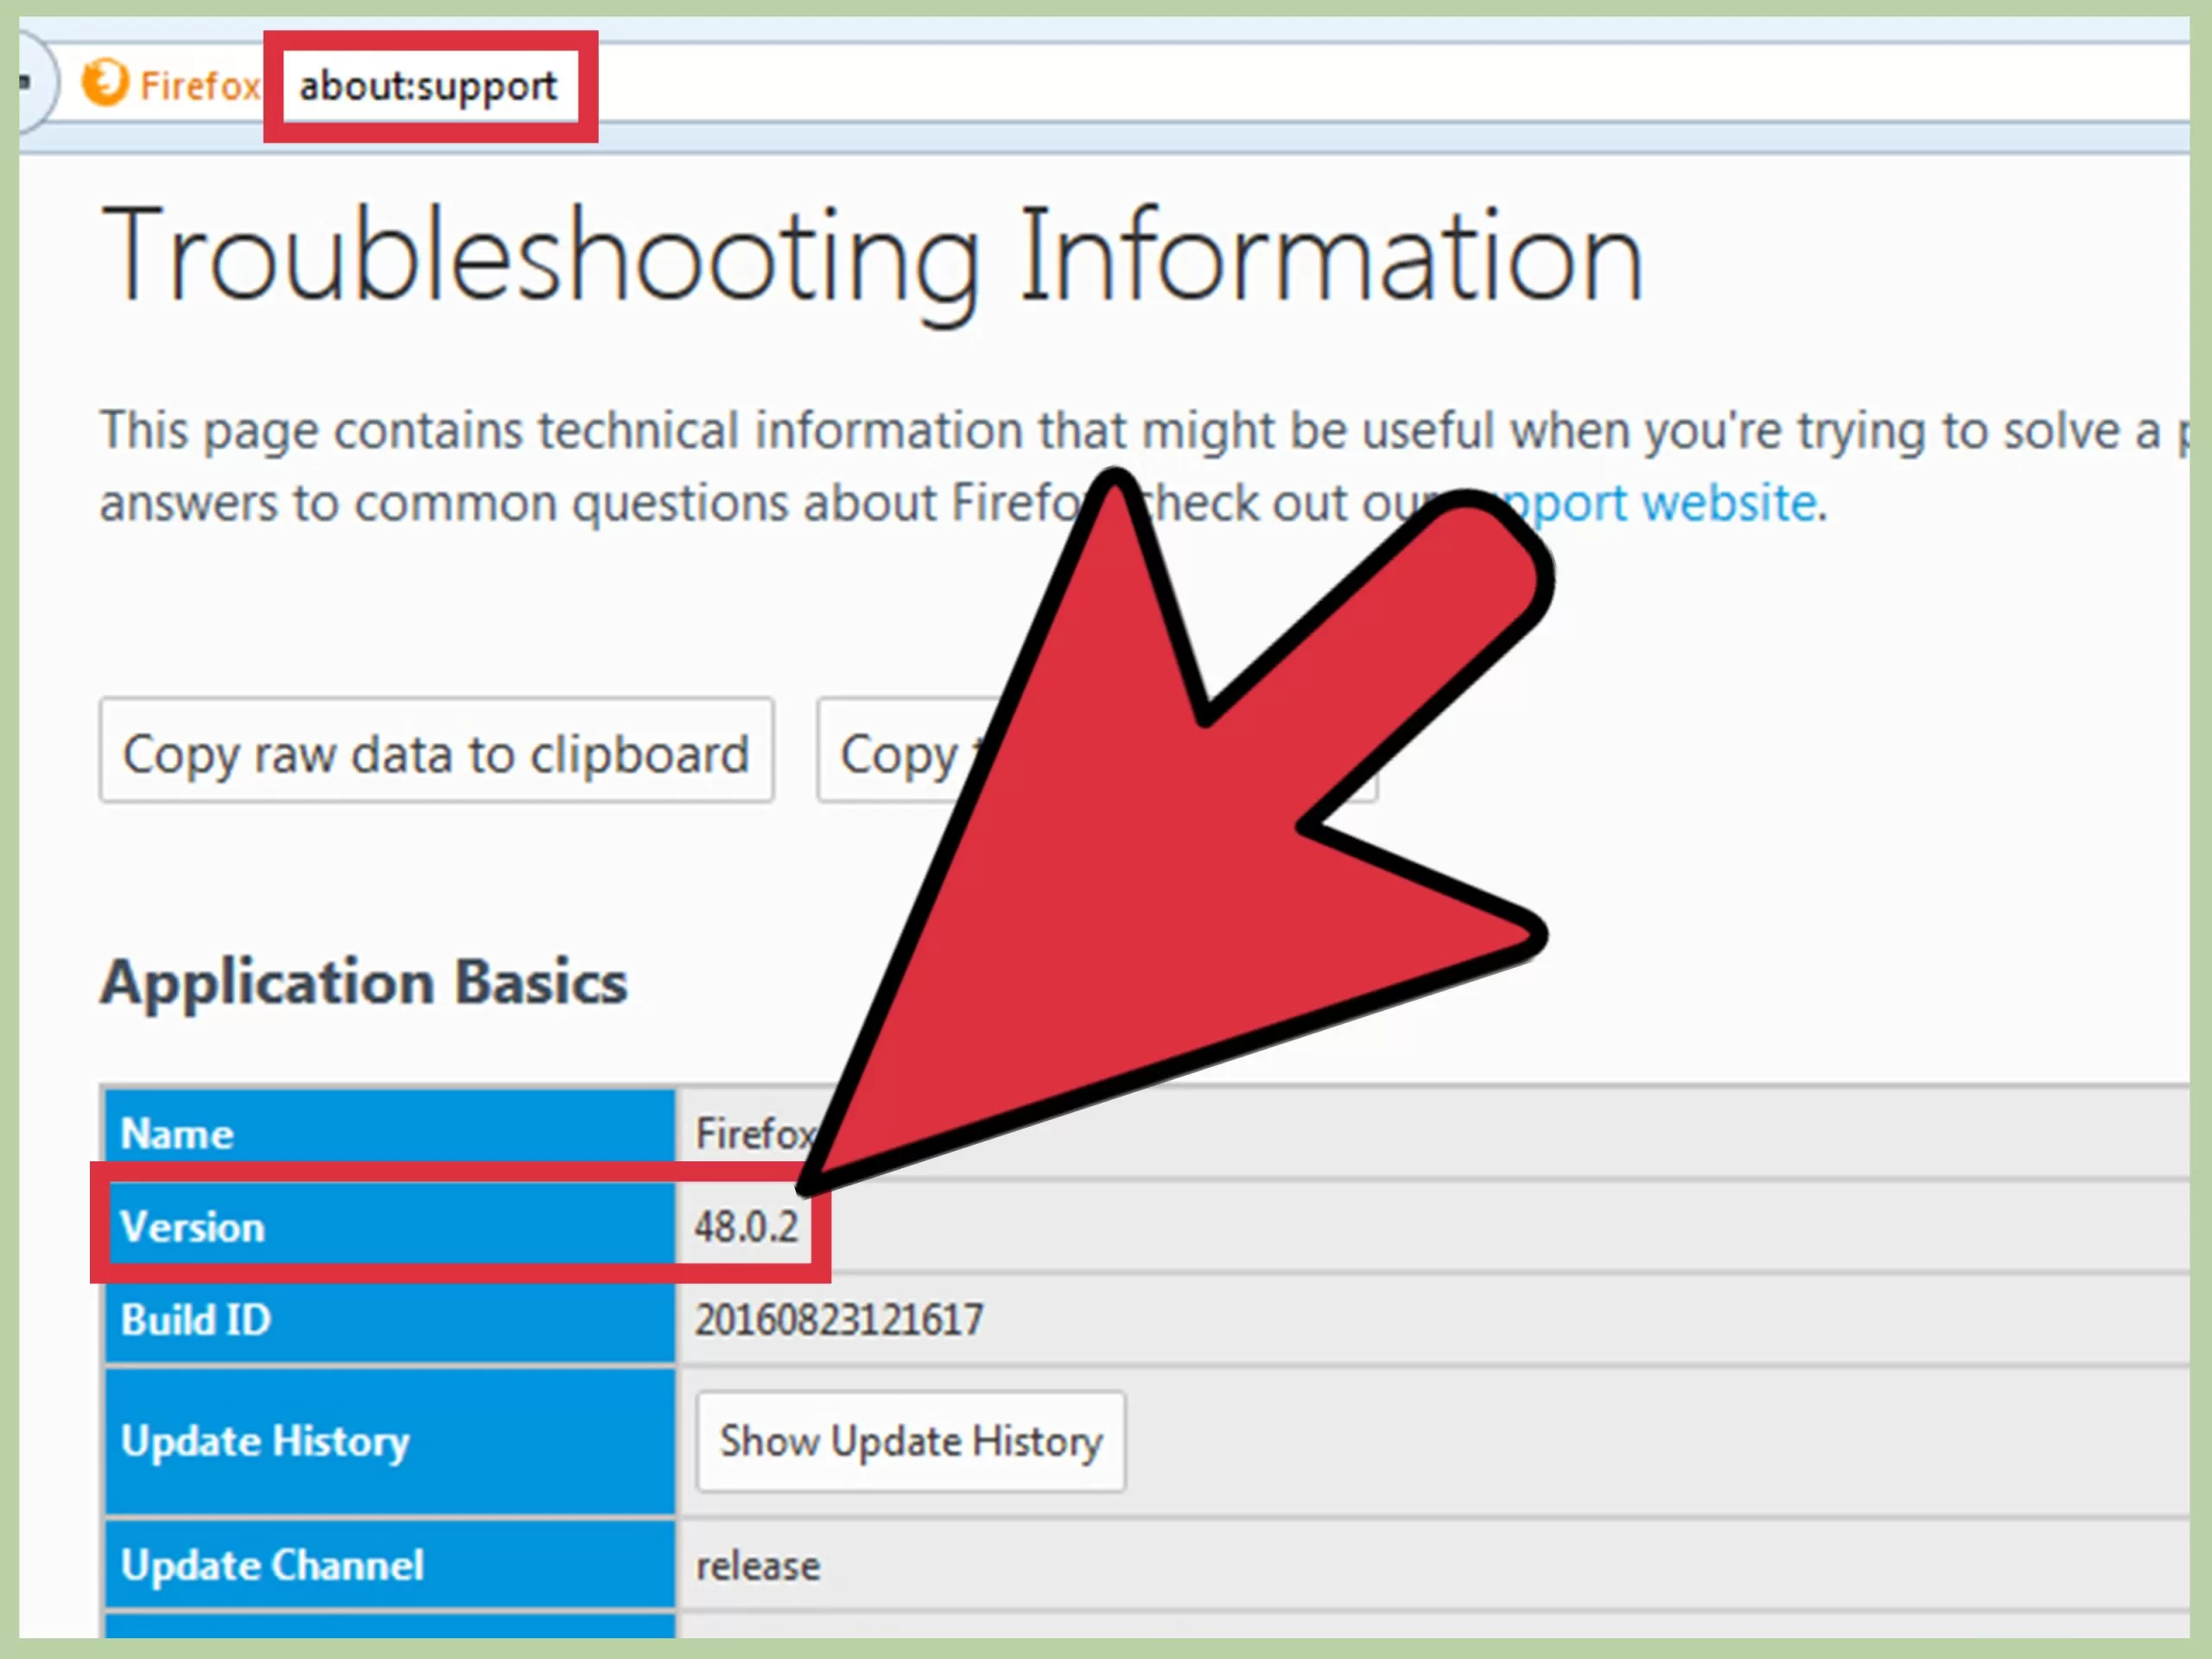Click the Firefox logo identity icon
This screenshot has height=1659, width=2212.
[105, 83]
